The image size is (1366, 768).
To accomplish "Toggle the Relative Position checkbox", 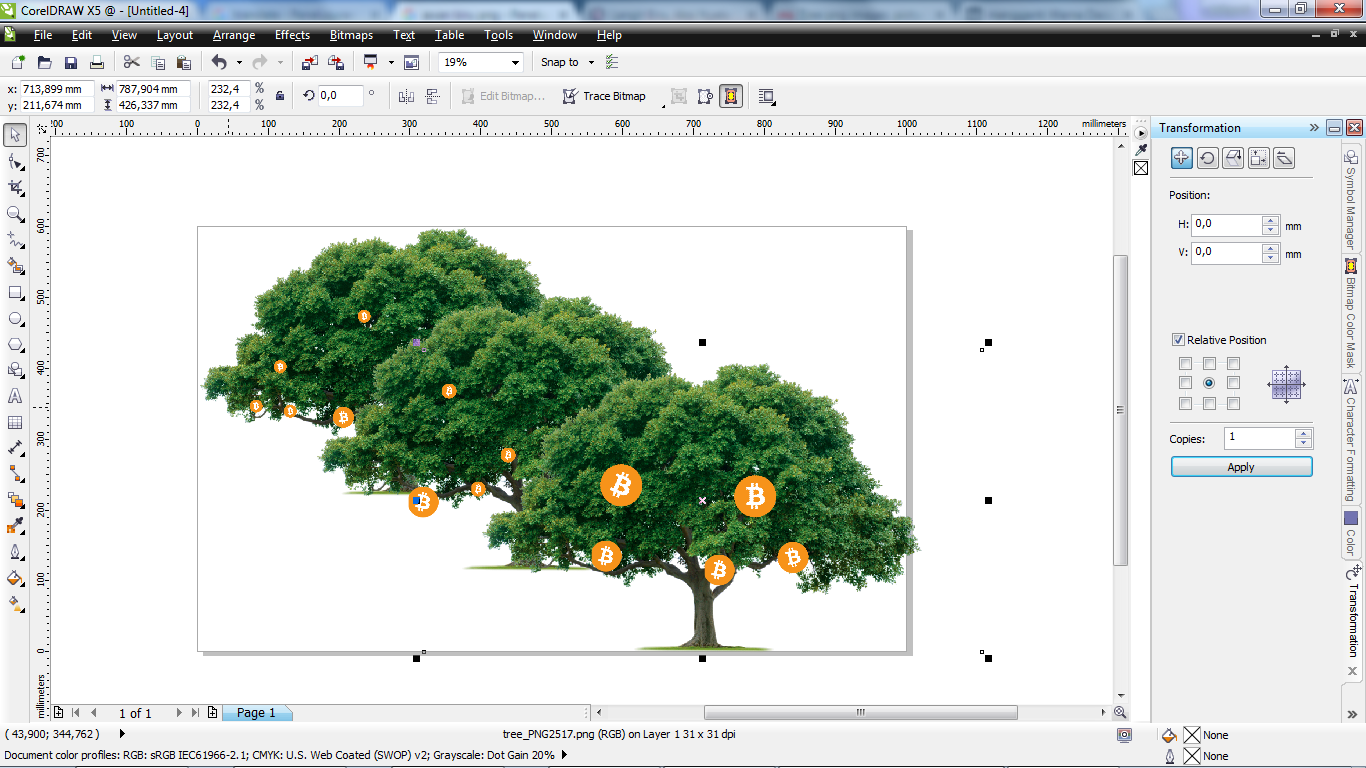I will [x=1179, y=340].
